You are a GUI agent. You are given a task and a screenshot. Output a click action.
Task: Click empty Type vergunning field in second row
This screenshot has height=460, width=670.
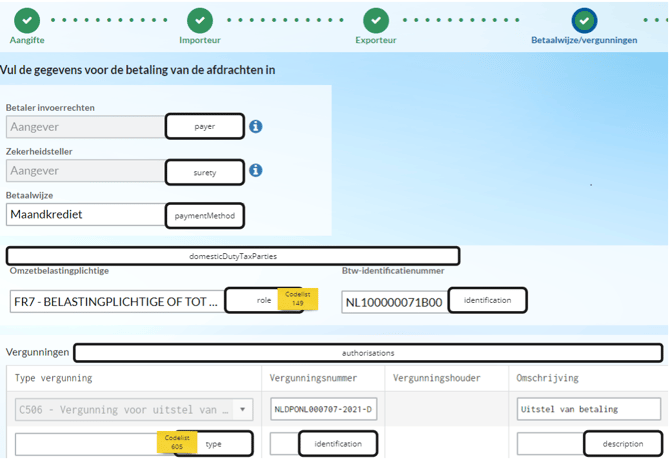point(87,444)
